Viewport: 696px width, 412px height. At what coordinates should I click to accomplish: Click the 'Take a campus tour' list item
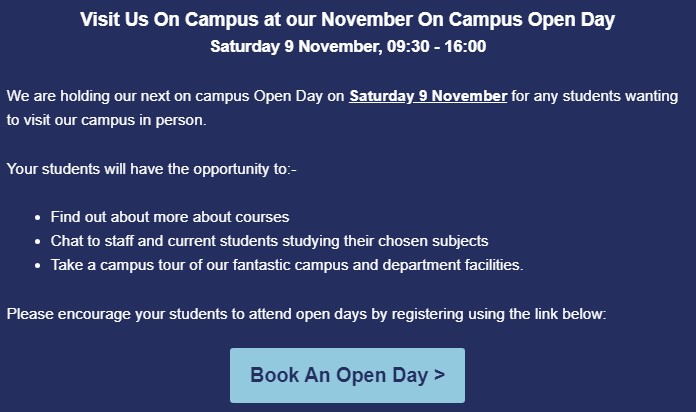(x=287, y=265)
